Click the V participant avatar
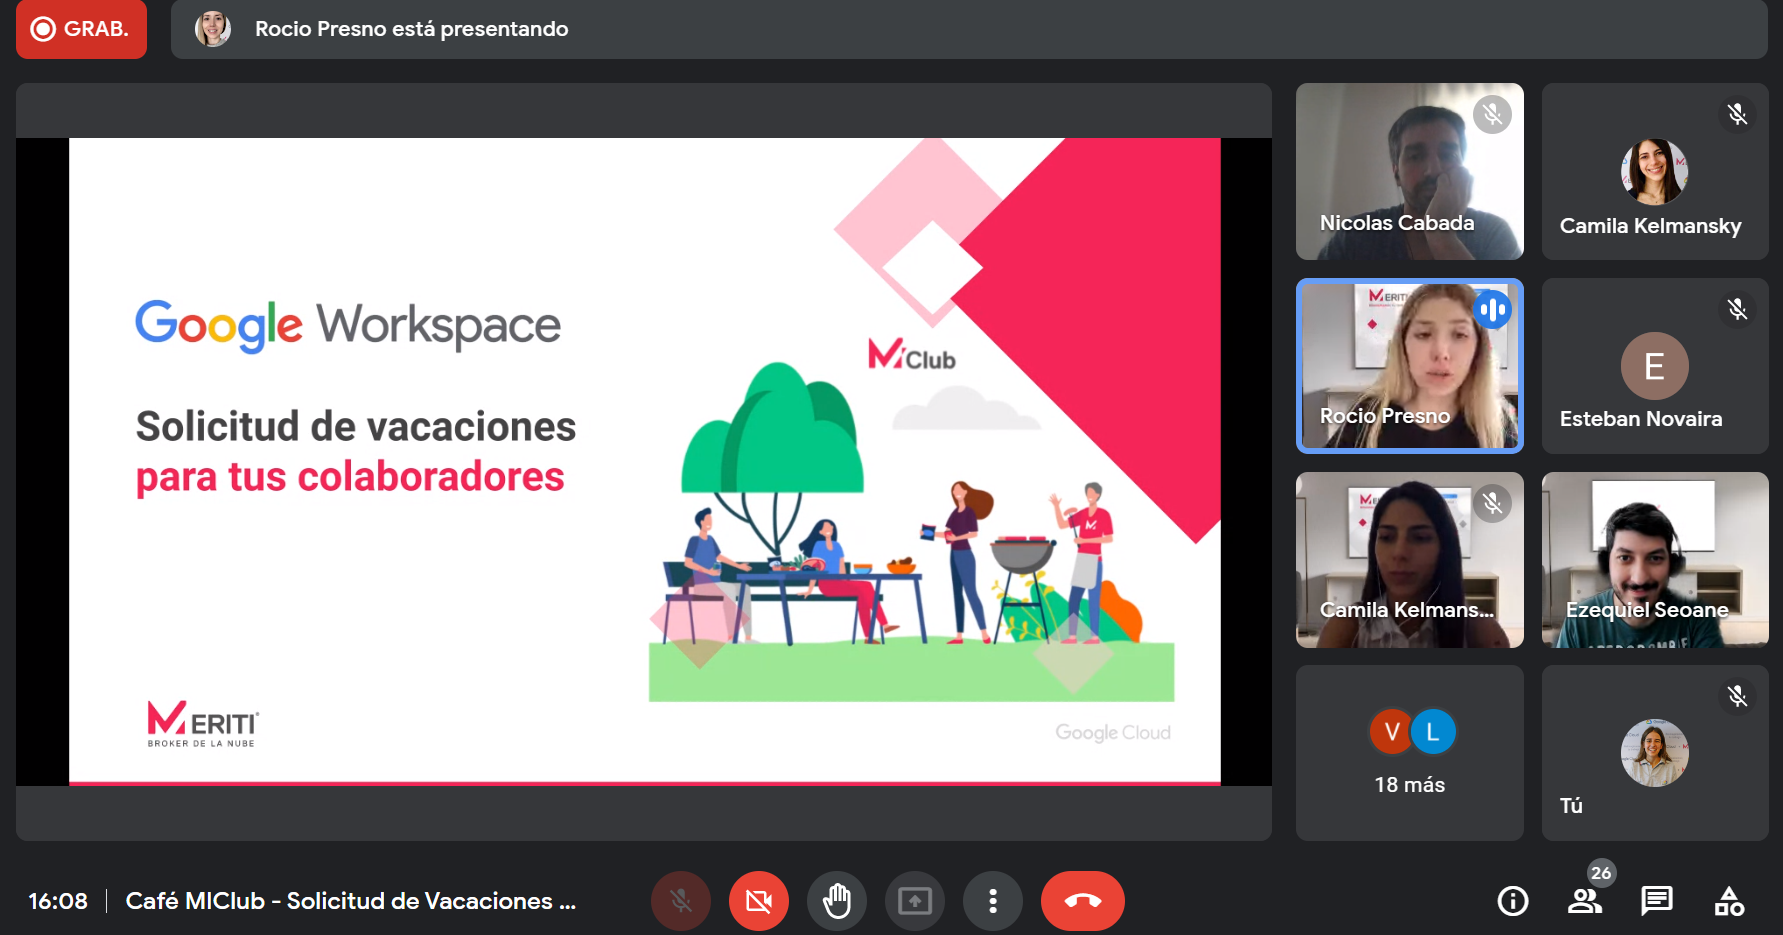Viewport: 1783px width, 935px height. pyautogui.click(x=1391, y=732)
